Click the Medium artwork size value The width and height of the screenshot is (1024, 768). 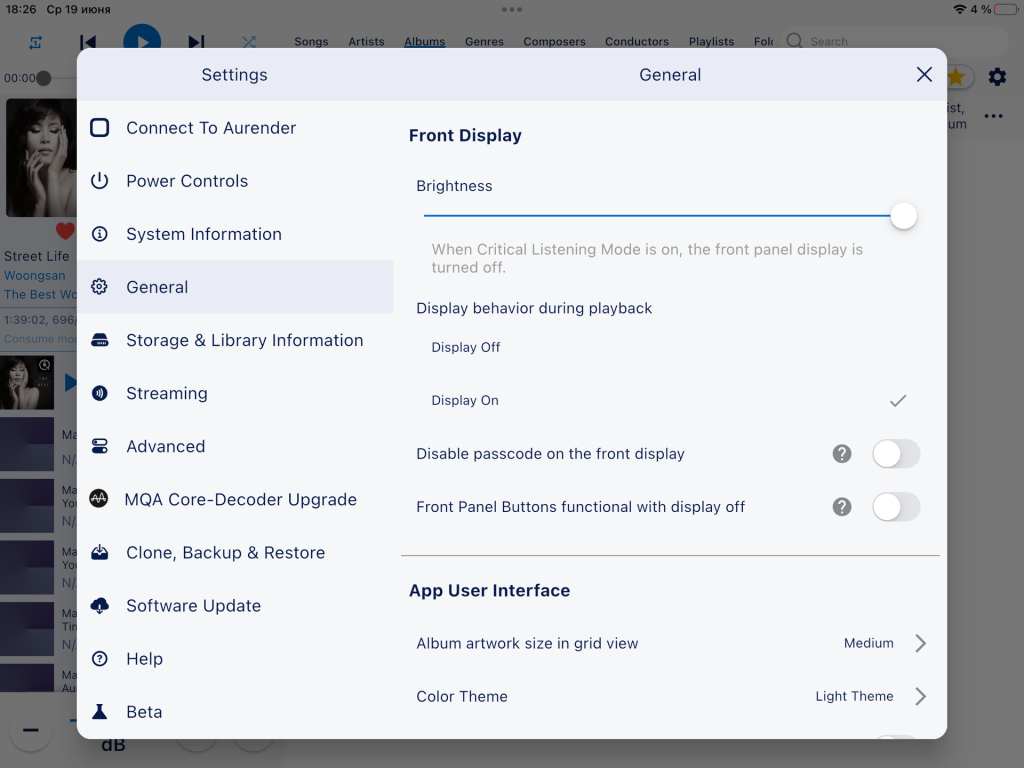[868, 643]
